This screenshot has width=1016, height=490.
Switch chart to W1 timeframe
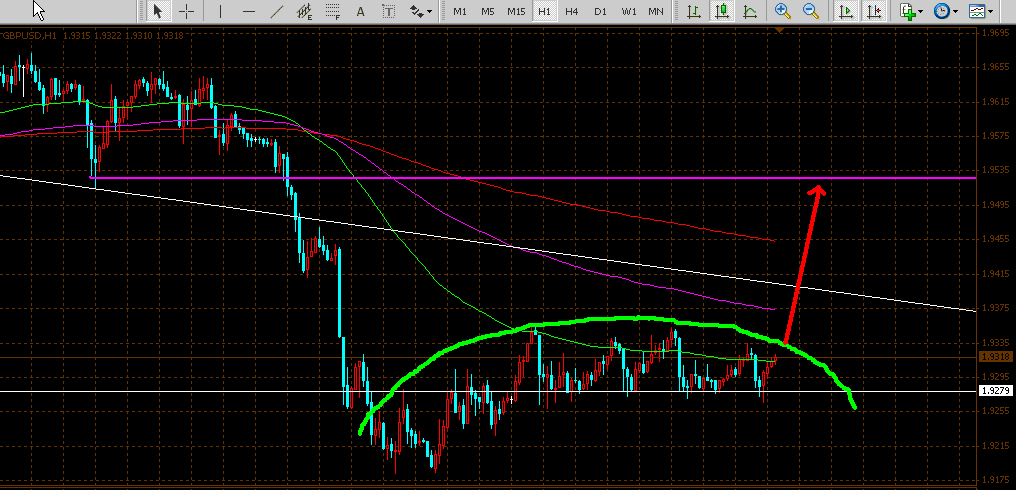tap(629, 11)
